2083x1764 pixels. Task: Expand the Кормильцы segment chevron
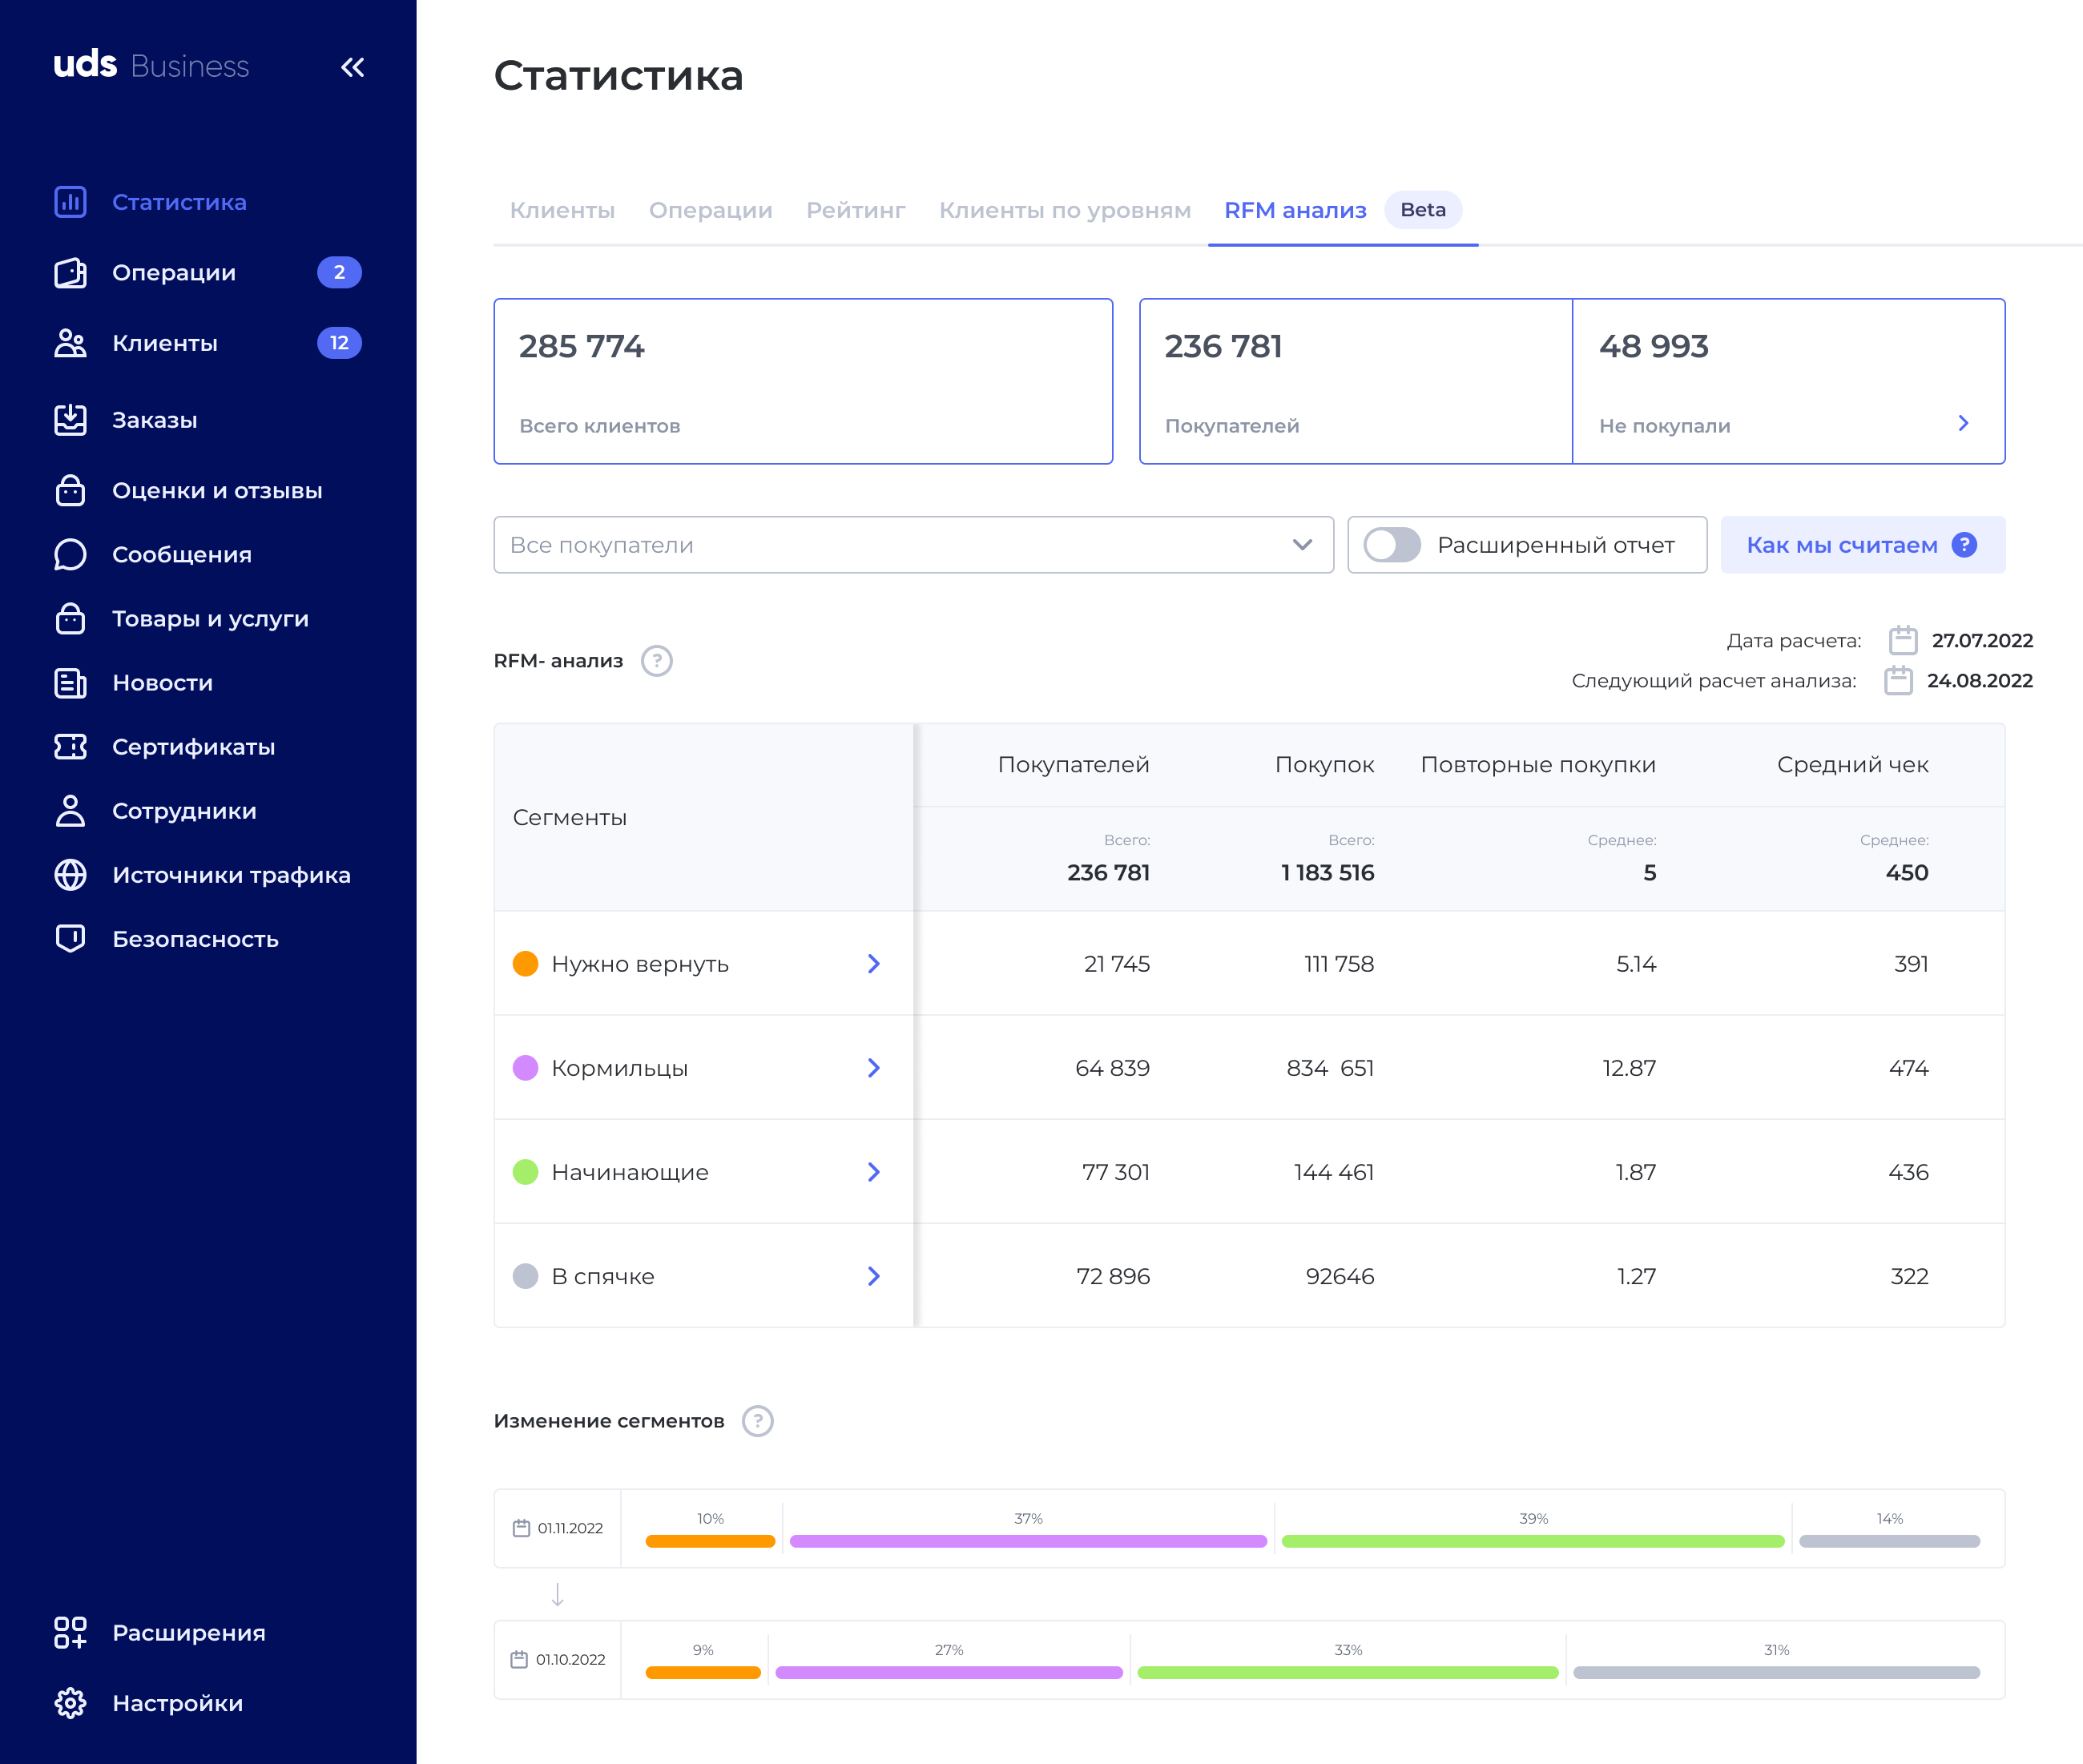[x=873, y=1068]
